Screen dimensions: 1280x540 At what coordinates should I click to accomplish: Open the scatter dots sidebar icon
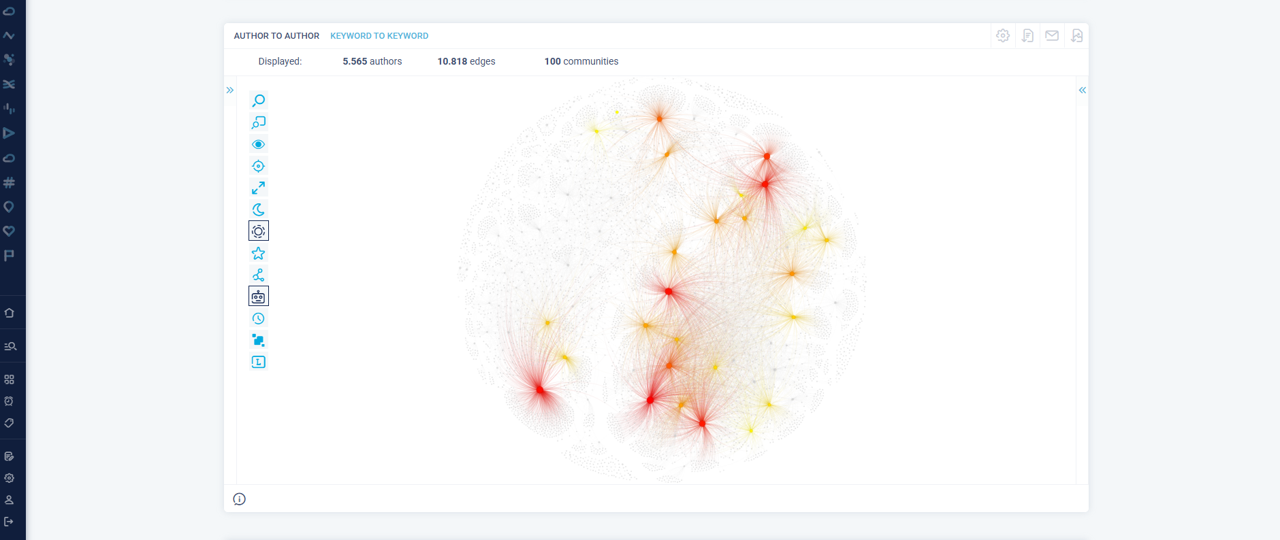click(9, 60)
